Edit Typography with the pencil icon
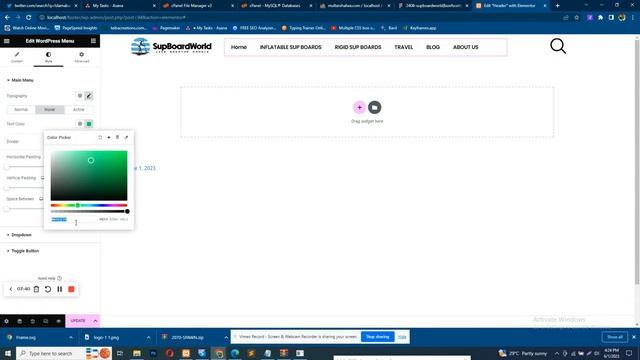640x360 pixels. tap(89, 96)
